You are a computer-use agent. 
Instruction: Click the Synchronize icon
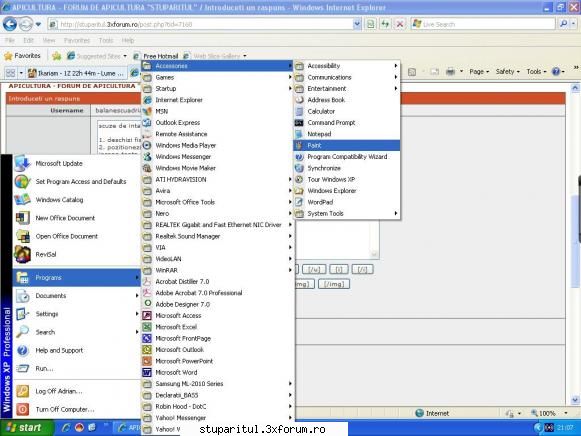pyautogui.click(x=299, y=168)
